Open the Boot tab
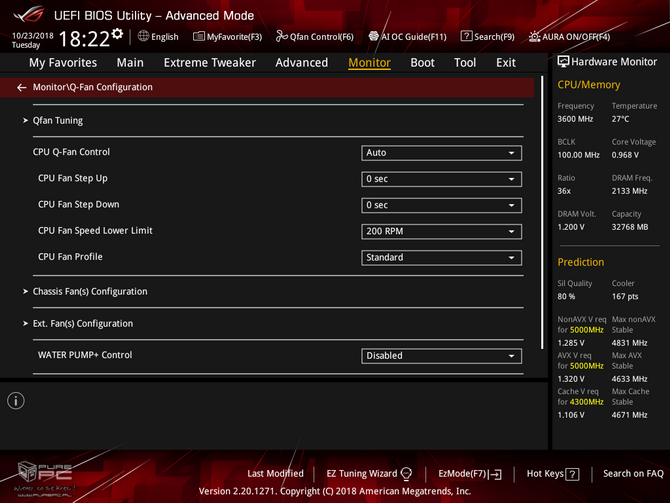The width and height of the screenshot is (670, 503). (422, 63)
